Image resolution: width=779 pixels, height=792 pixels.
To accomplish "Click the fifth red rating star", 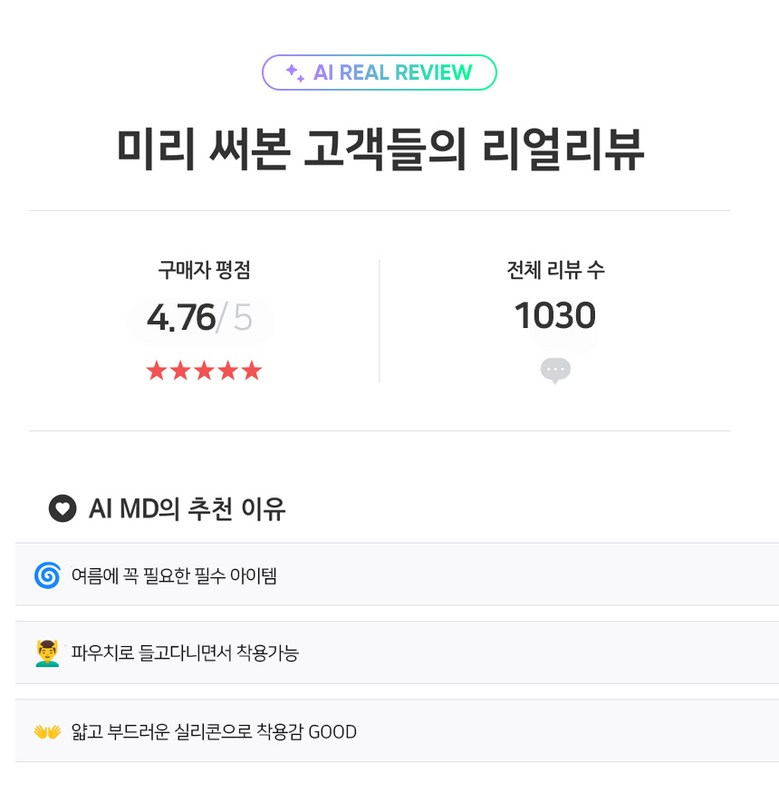I will [252, 371].
